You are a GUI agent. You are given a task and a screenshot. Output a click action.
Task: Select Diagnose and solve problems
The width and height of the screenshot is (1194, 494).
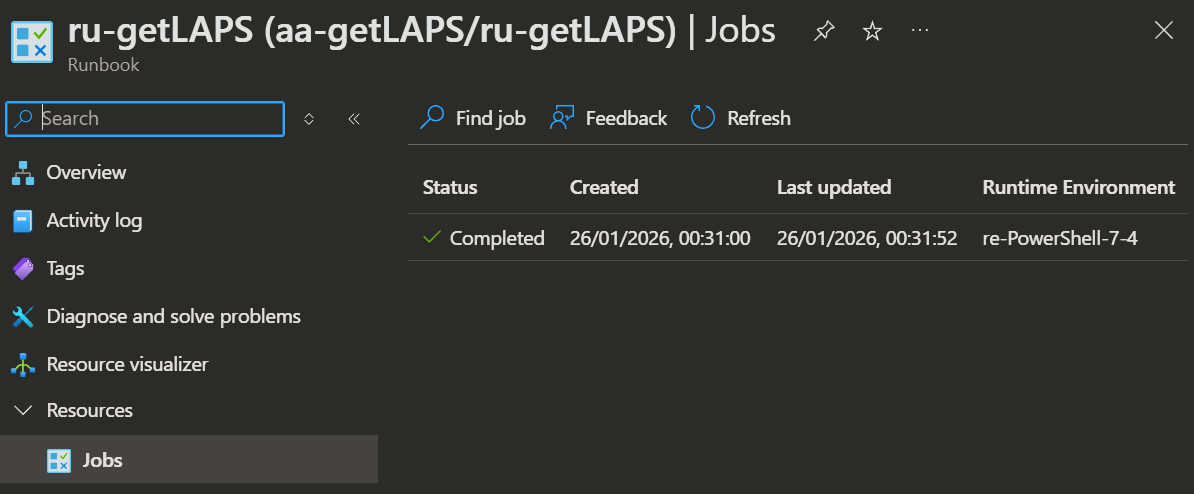click(173, 316)
